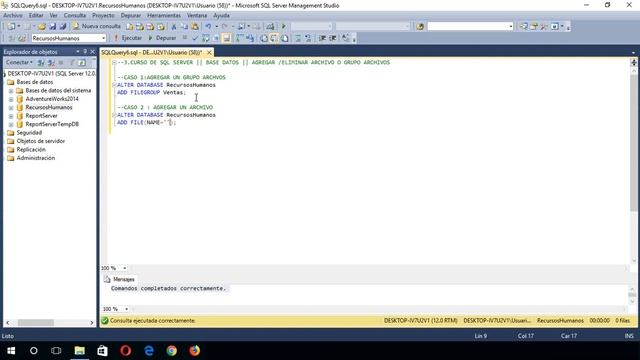
Task: Open the Consulta menu
Action: 75,16
